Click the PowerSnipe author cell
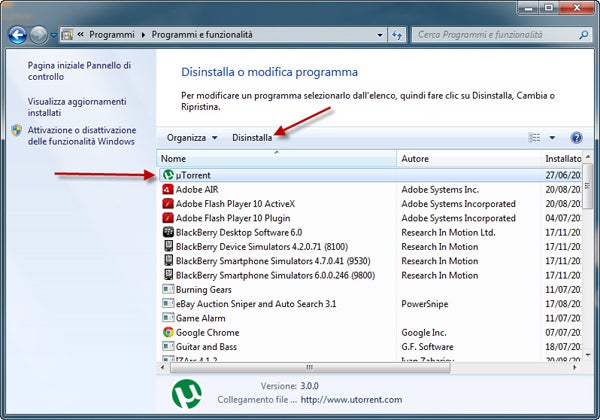 424,304
